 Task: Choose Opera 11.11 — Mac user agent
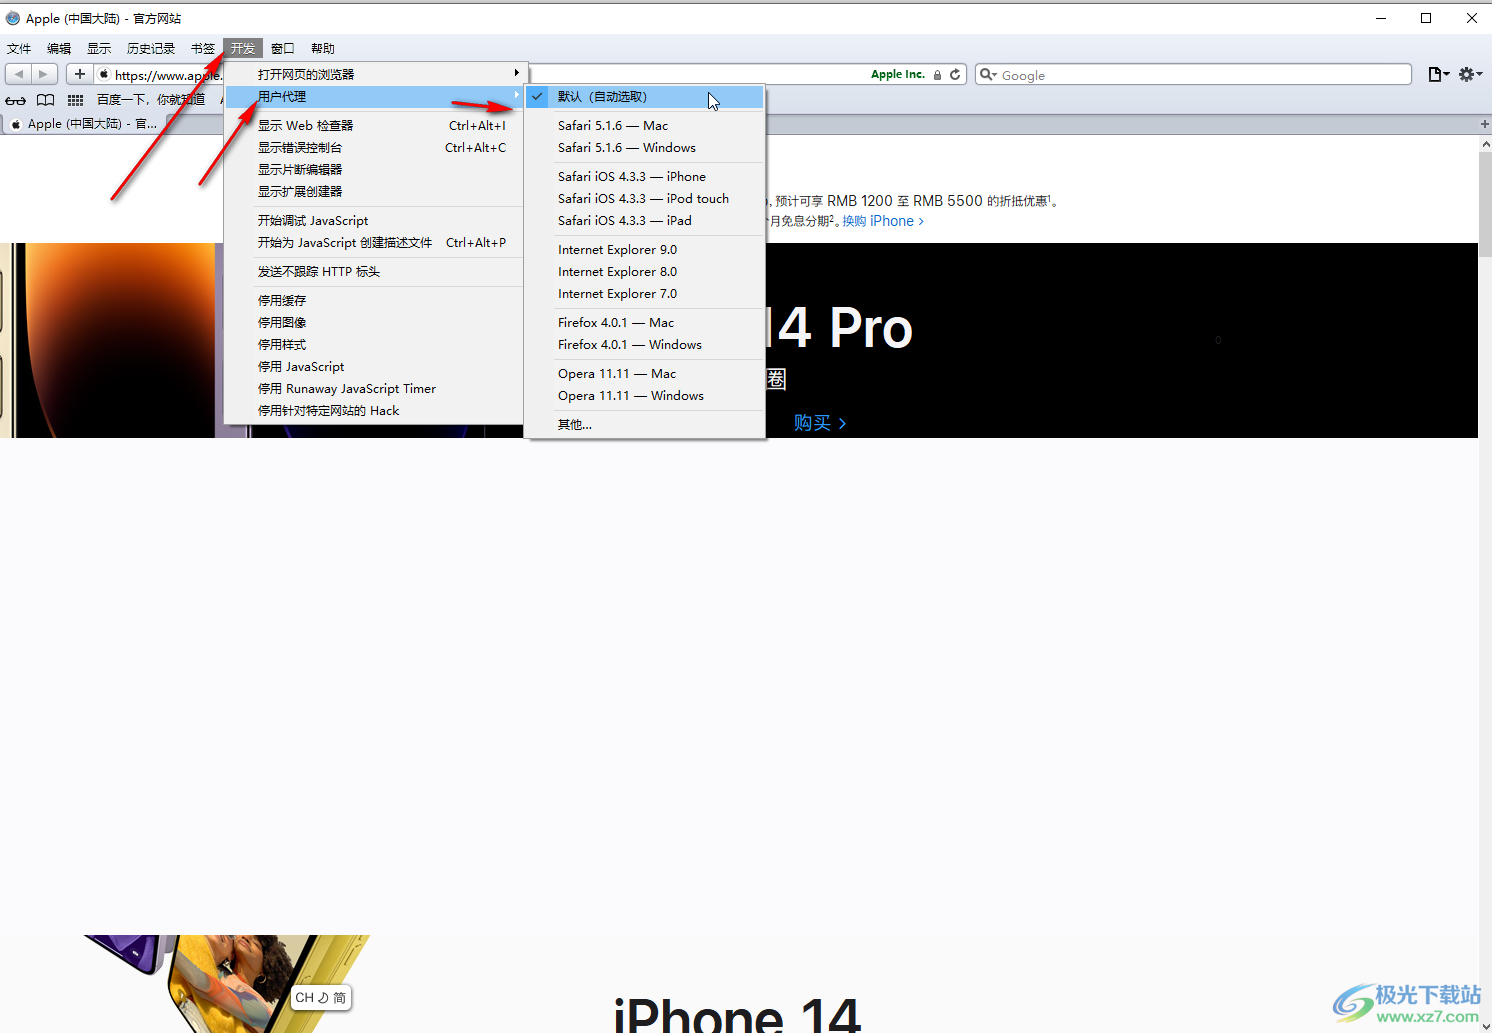pyautogui.click(x=645, y=373)
